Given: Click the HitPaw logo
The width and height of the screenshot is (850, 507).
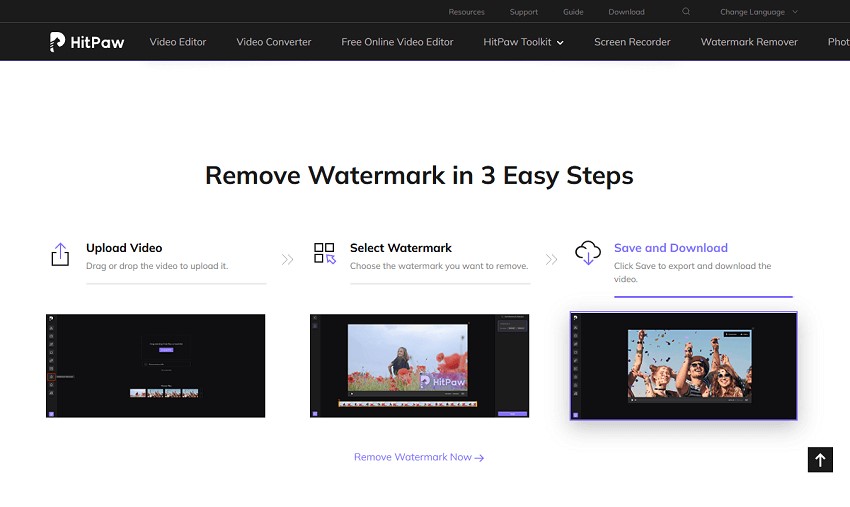Looking at the screenshot, I should pos(87,42).
